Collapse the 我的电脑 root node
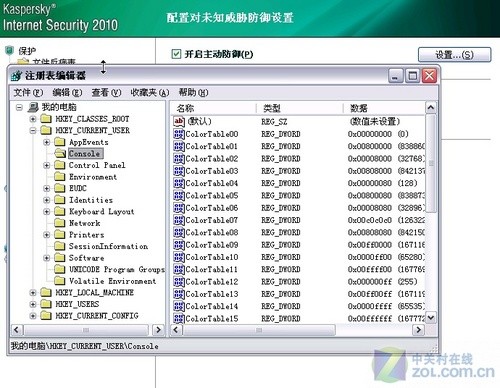Viewport: 500px width, 388px height. (19, 107)
